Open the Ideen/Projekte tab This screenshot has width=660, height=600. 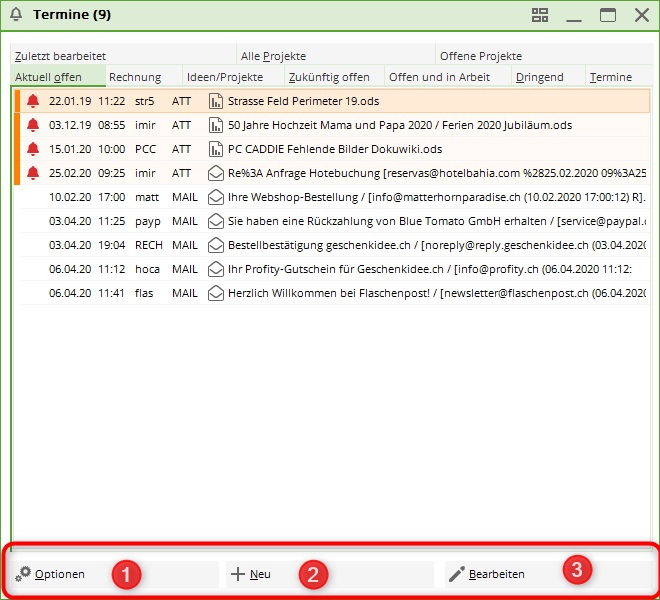[225, 77]
